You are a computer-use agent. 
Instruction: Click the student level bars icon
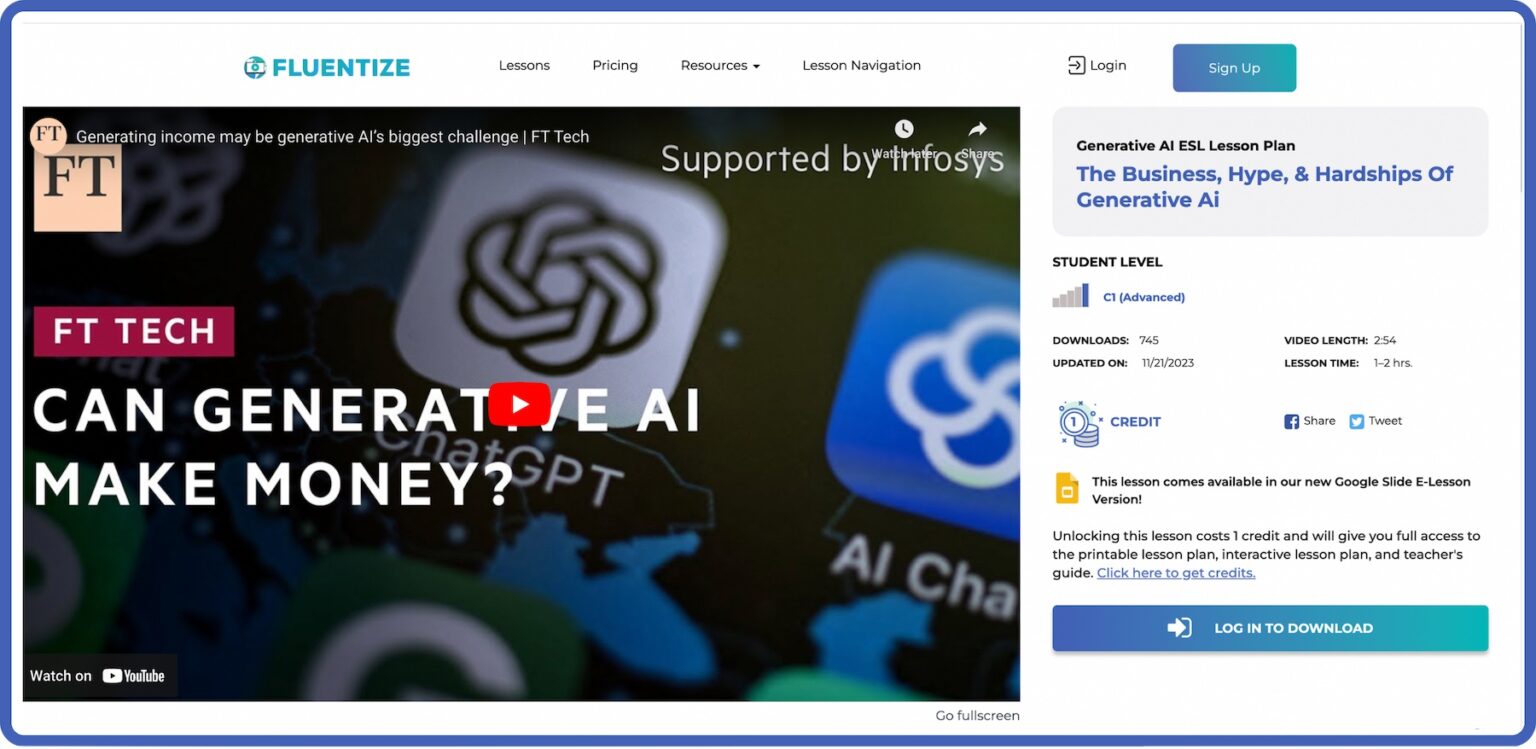coord(1071,296)
